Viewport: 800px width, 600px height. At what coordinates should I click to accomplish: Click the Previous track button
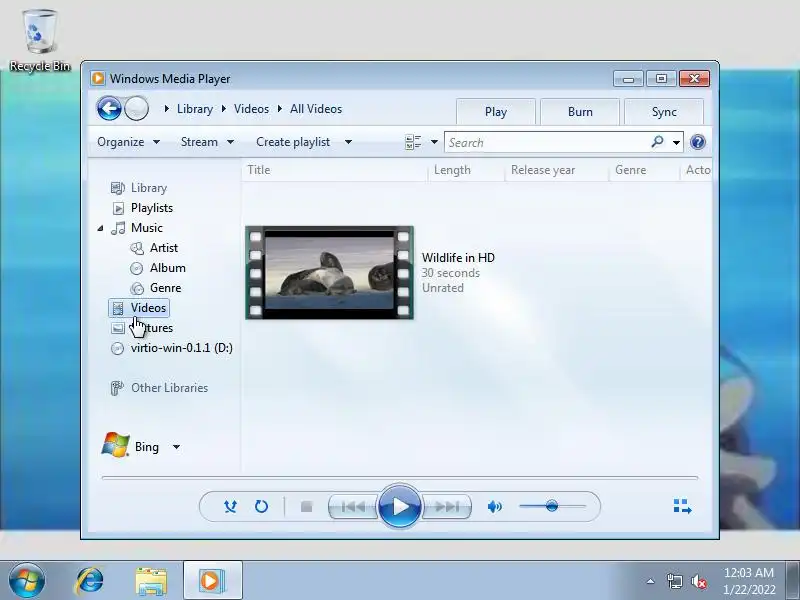(x=353, y=507)
